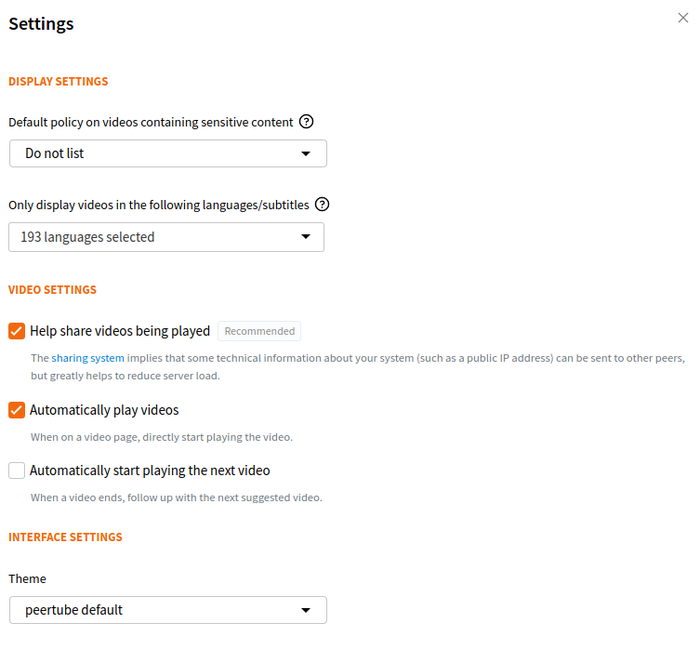The width and height of the screenshot is (700, 663).
Task: Open help icon for languages/subtitles filter
Action: 322,204
